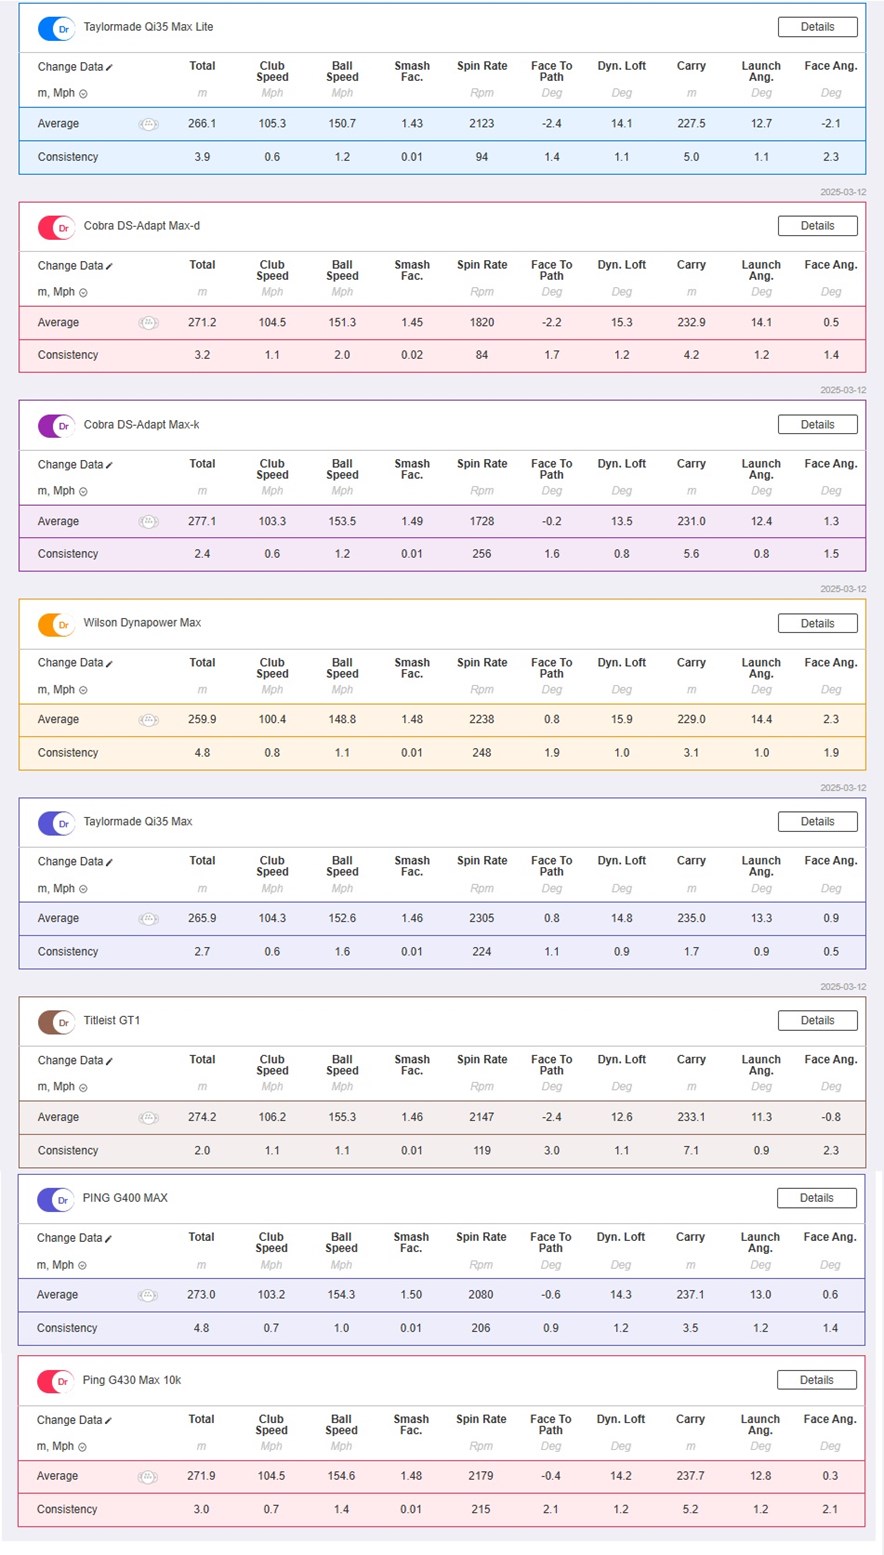Screen dimensions: 884x1555
Task: Toggle the Dr switch for PING G400 MAX
Action: [x=55, y=1199]
